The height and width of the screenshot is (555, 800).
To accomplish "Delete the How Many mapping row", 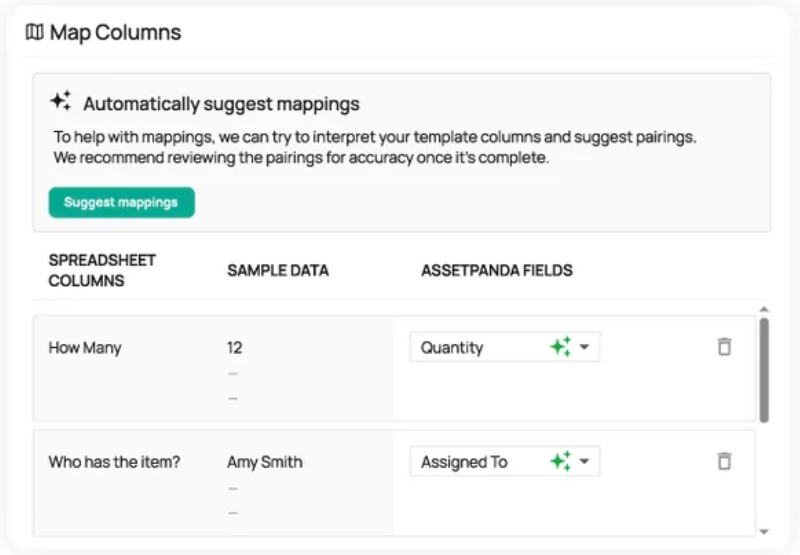I will click(725, 347).
